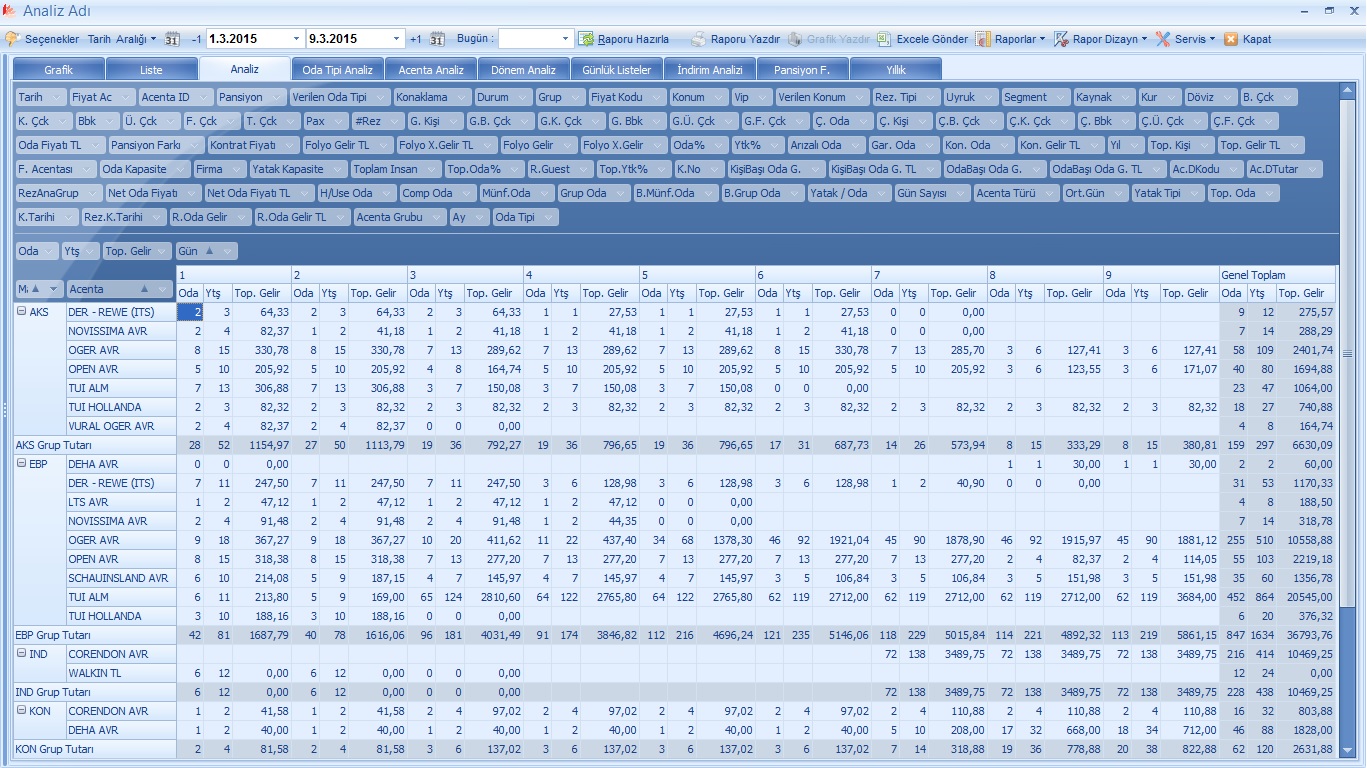The width and height of the screenshot is (1367, 768).
Task: Select DER - REWE (ITS) row under AKS
Action: [120, 312]
